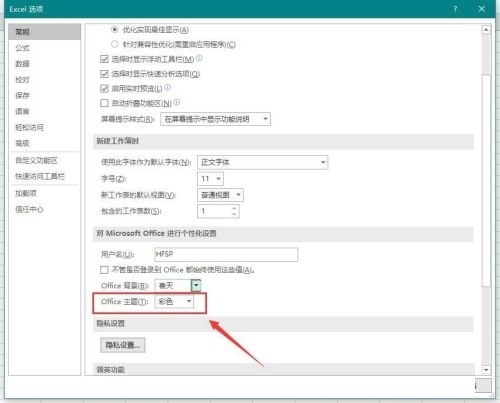Click the 用户名 HFSP text field
Screen dimensions: 500x403
[x=226, y=254]
